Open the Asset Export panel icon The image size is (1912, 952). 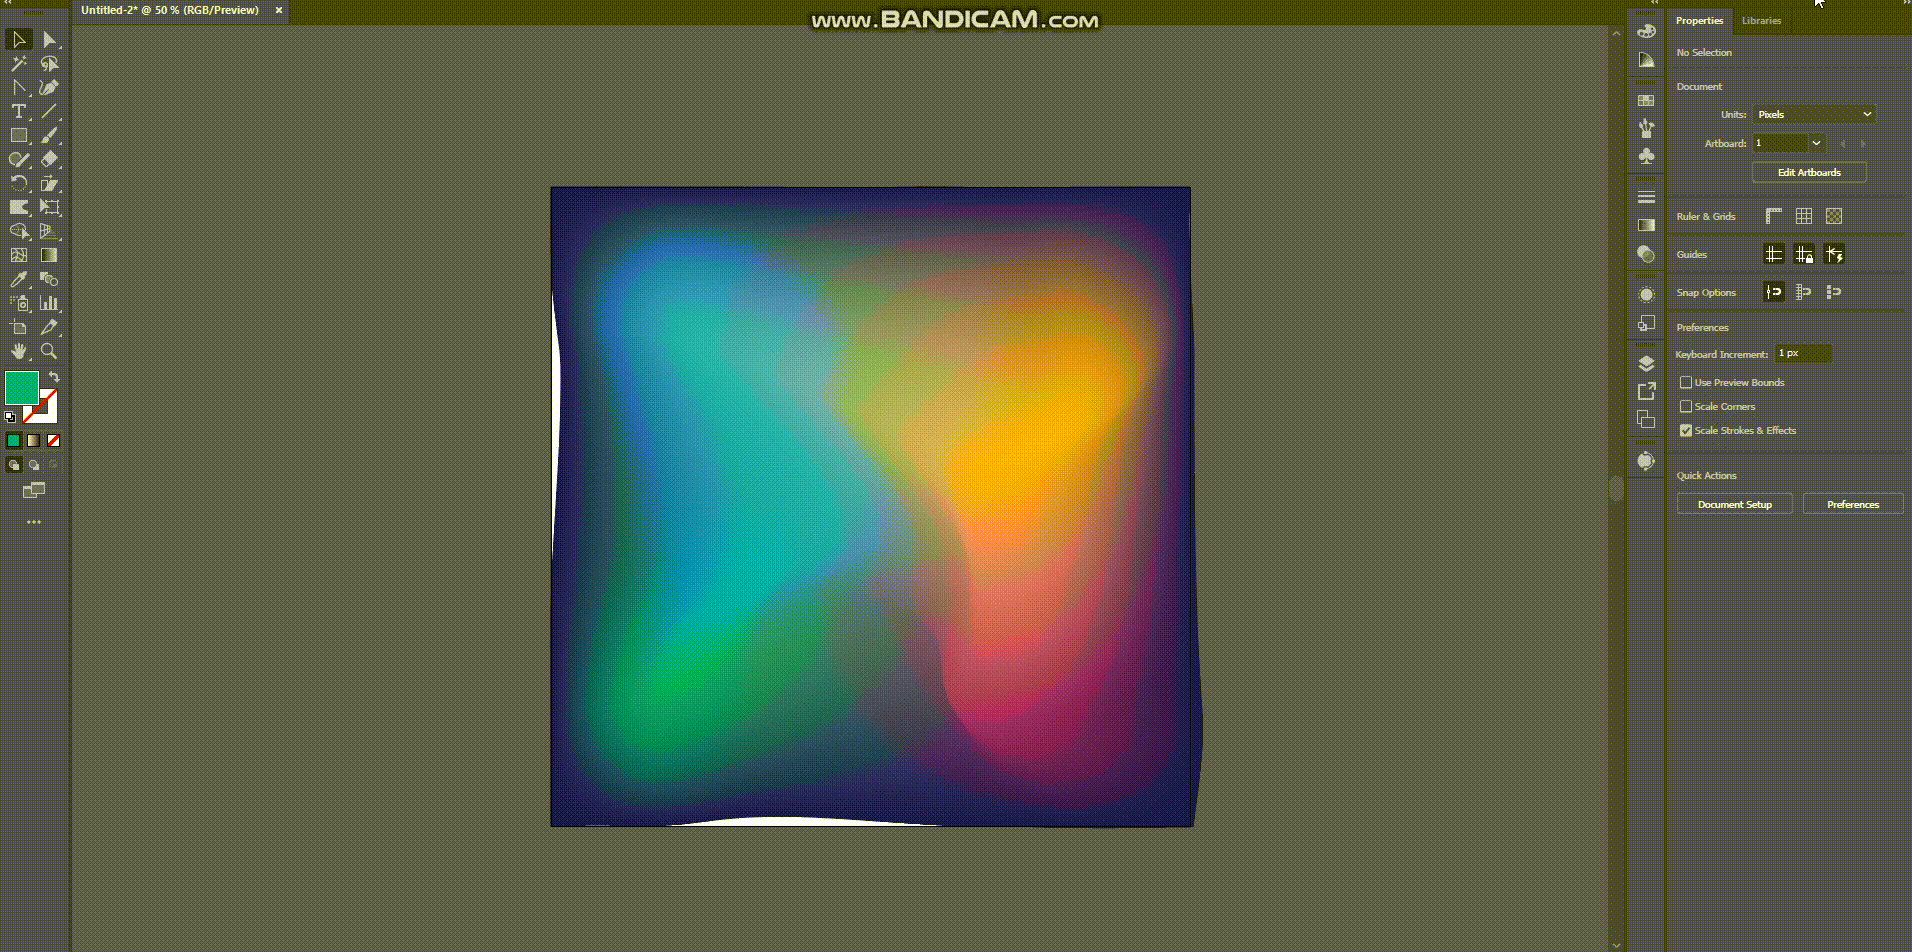(x=1646, y=391)
